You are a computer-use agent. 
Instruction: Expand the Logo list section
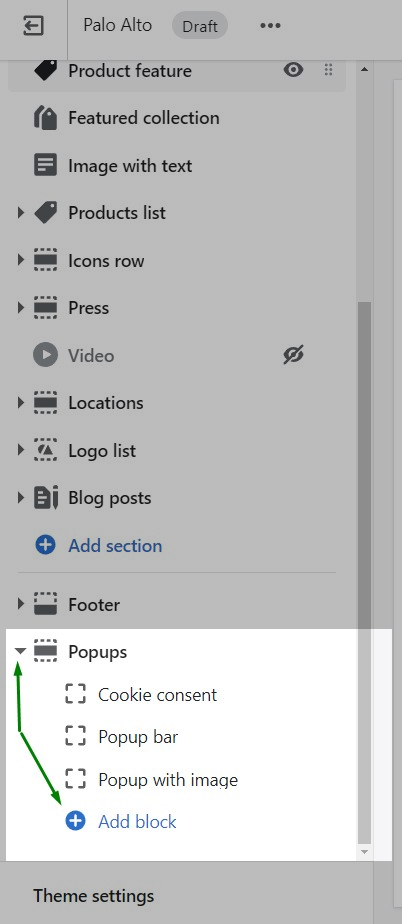pyautogui.click(x=21, y=450)
